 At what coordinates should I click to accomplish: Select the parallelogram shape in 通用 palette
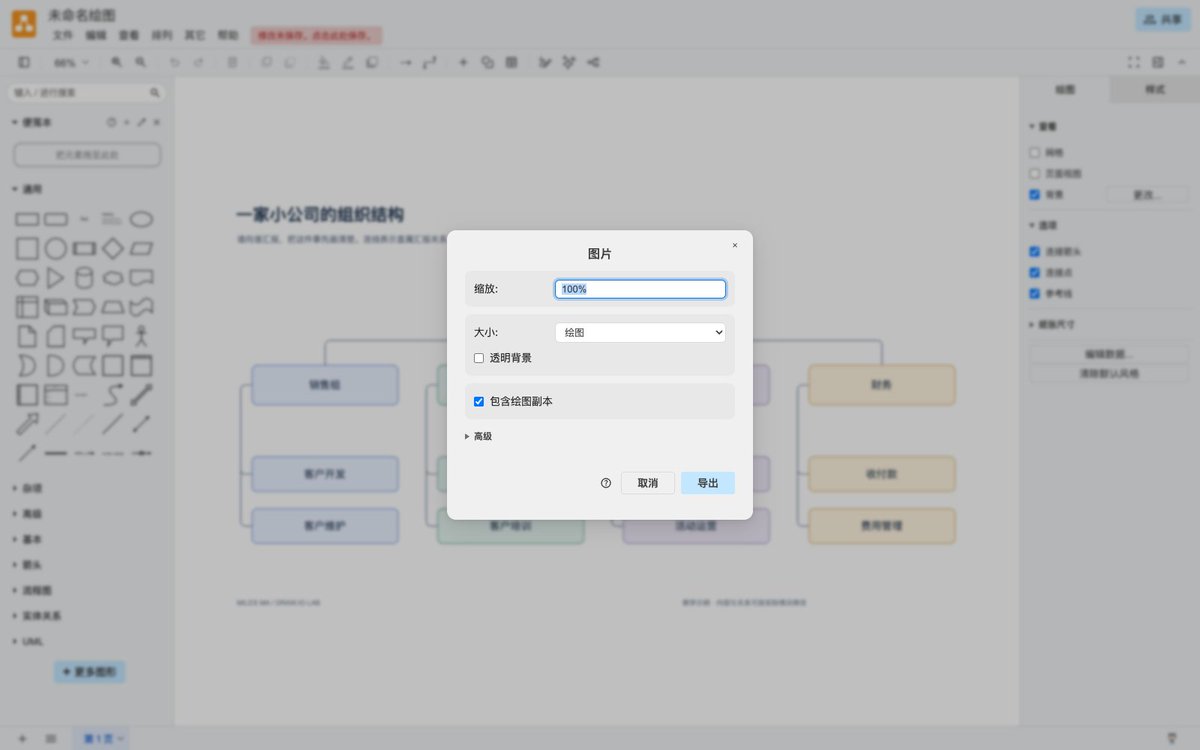pyautogui.click(x=142, y=248)
